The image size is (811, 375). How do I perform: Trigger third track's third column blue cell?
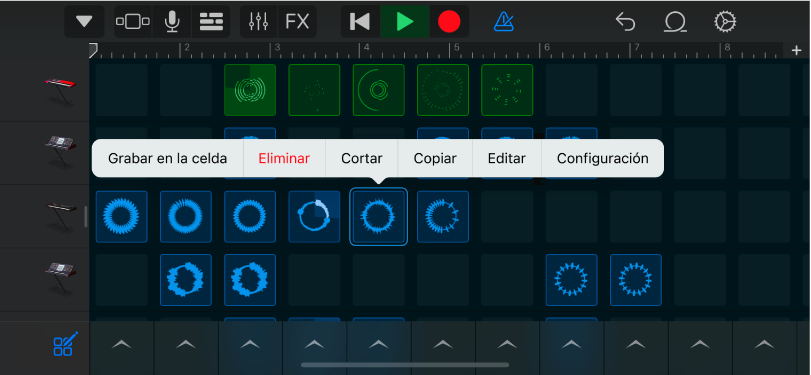pyautogui.click(x=250, y=217)
